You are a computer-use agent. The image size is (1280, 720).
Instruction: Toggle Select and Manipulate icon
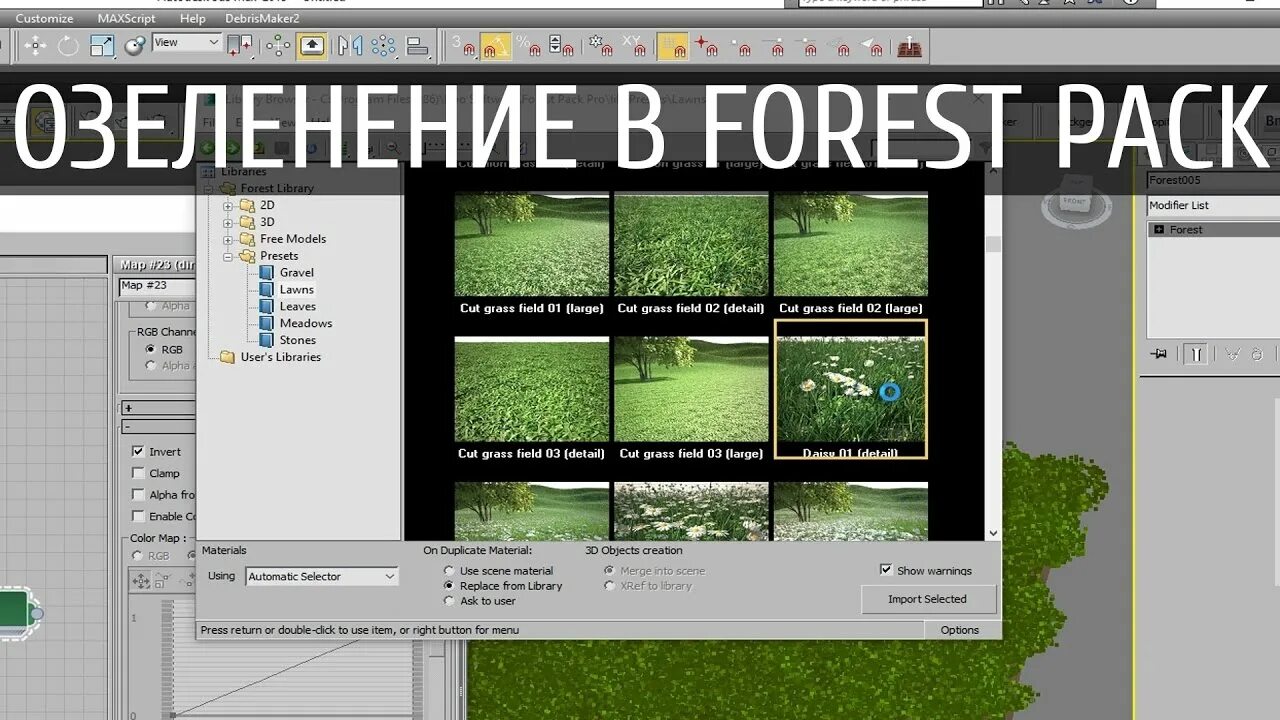point(277,45)
